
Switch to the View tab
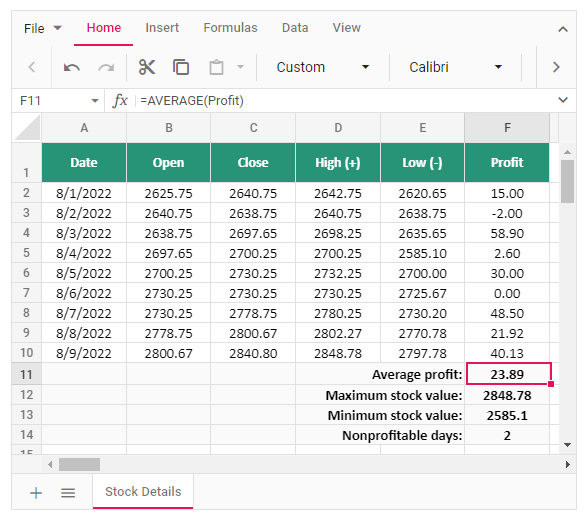tap(347, 28)
